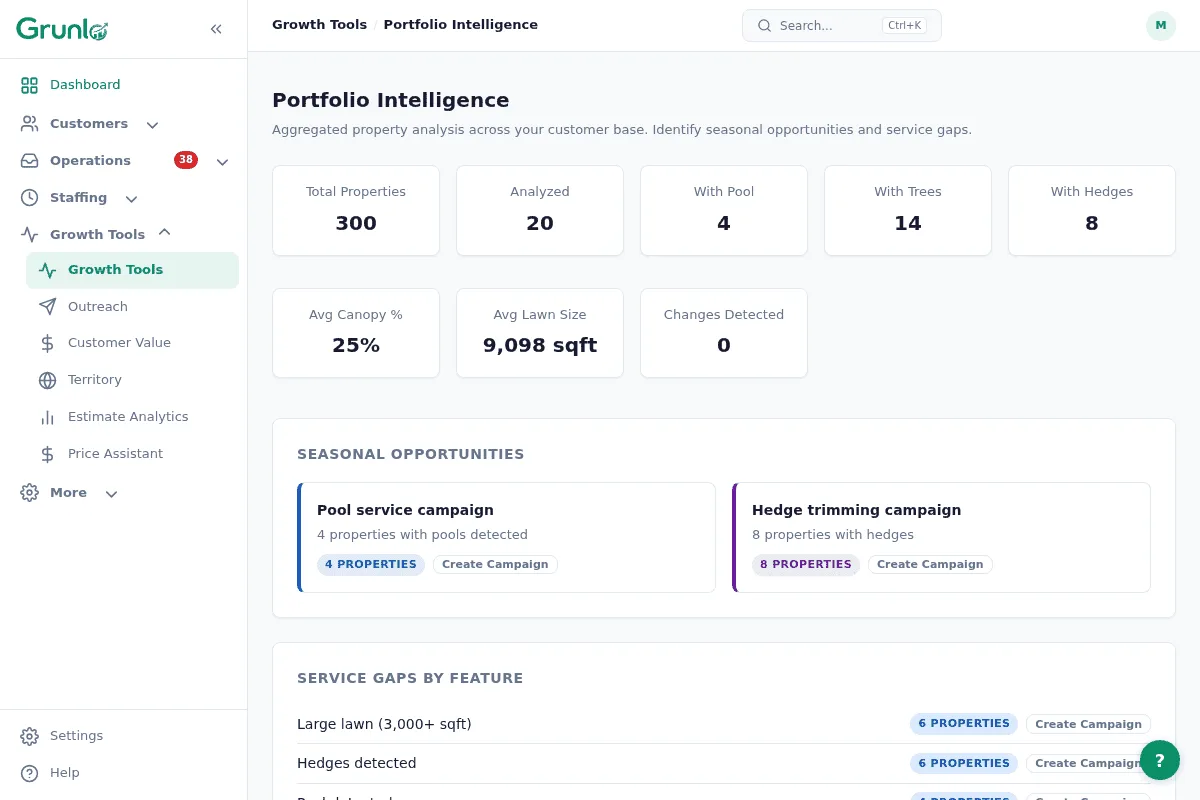Image resolution: width=1200 pixels, height=800 pixels.
Task: Click the Growth Tools pulse icon in header row
Action: [30, 235]
